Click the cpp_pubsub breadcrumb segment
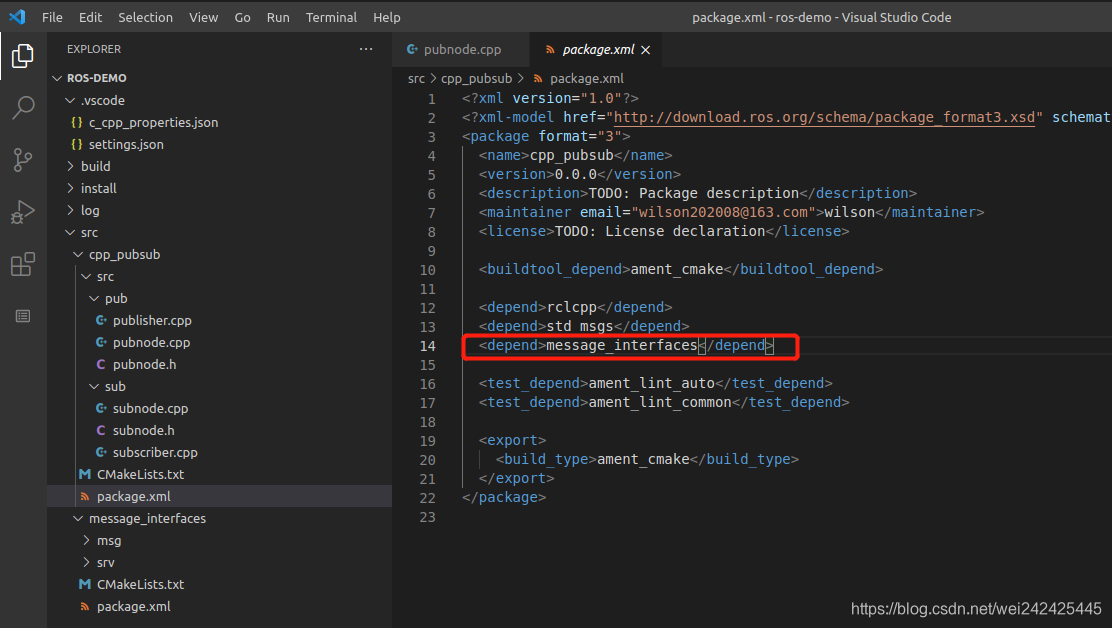This screenshot has height=628, width=1112. pos(476,79)
